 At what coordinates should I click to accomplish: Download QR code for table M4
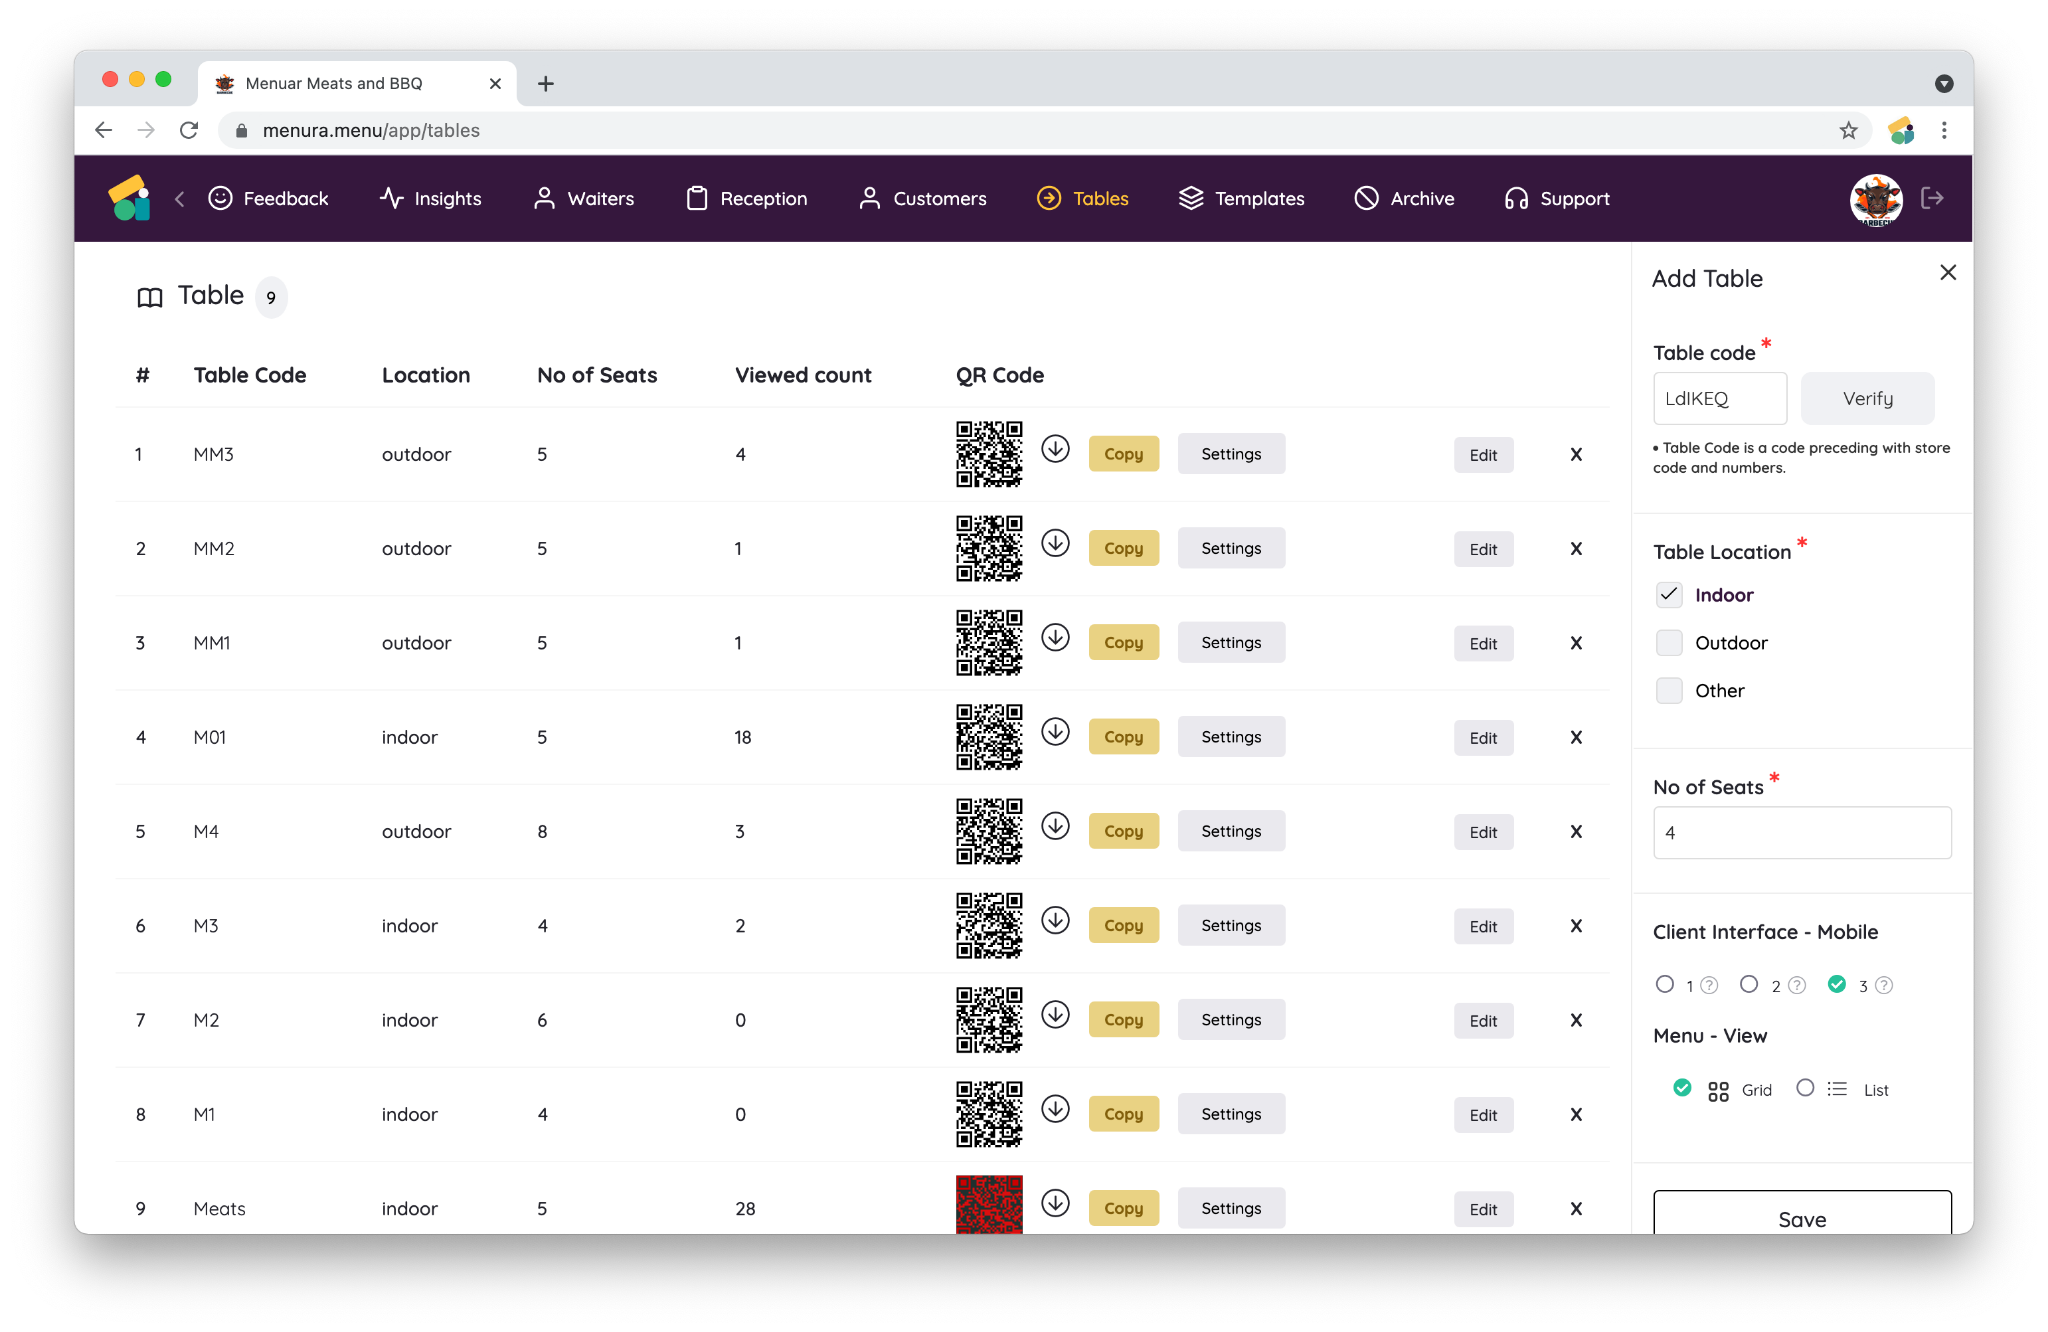point(1055,826)
